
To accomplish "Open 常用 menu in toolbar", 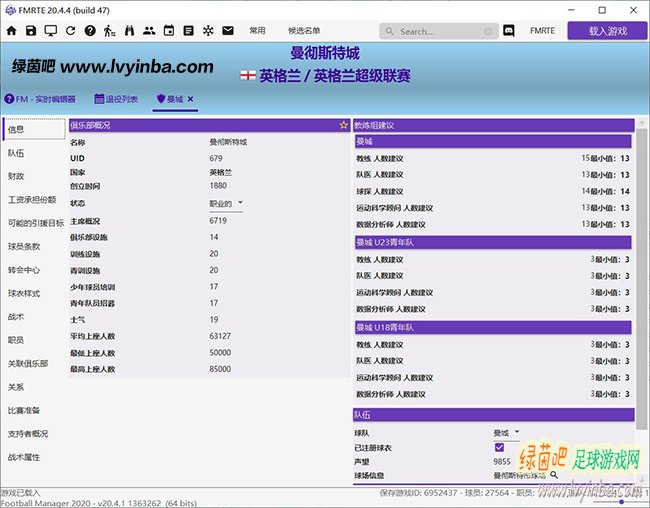I will pyautogui.click(x=257, y=31).
